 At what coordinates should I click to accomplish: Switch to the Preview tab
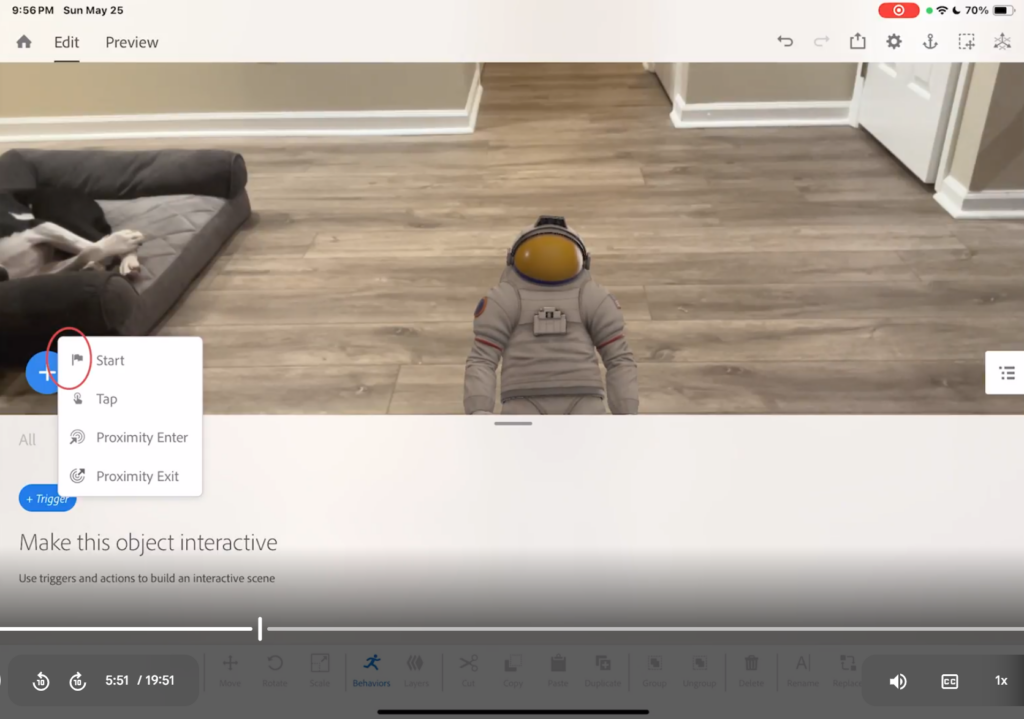tap(132, 42)
